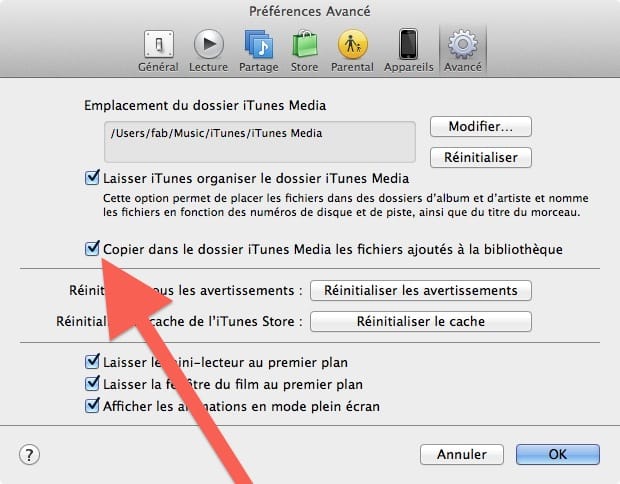Confirm preferences with OK button
This screenshot has width=620, height=484.
click(558, 454)
